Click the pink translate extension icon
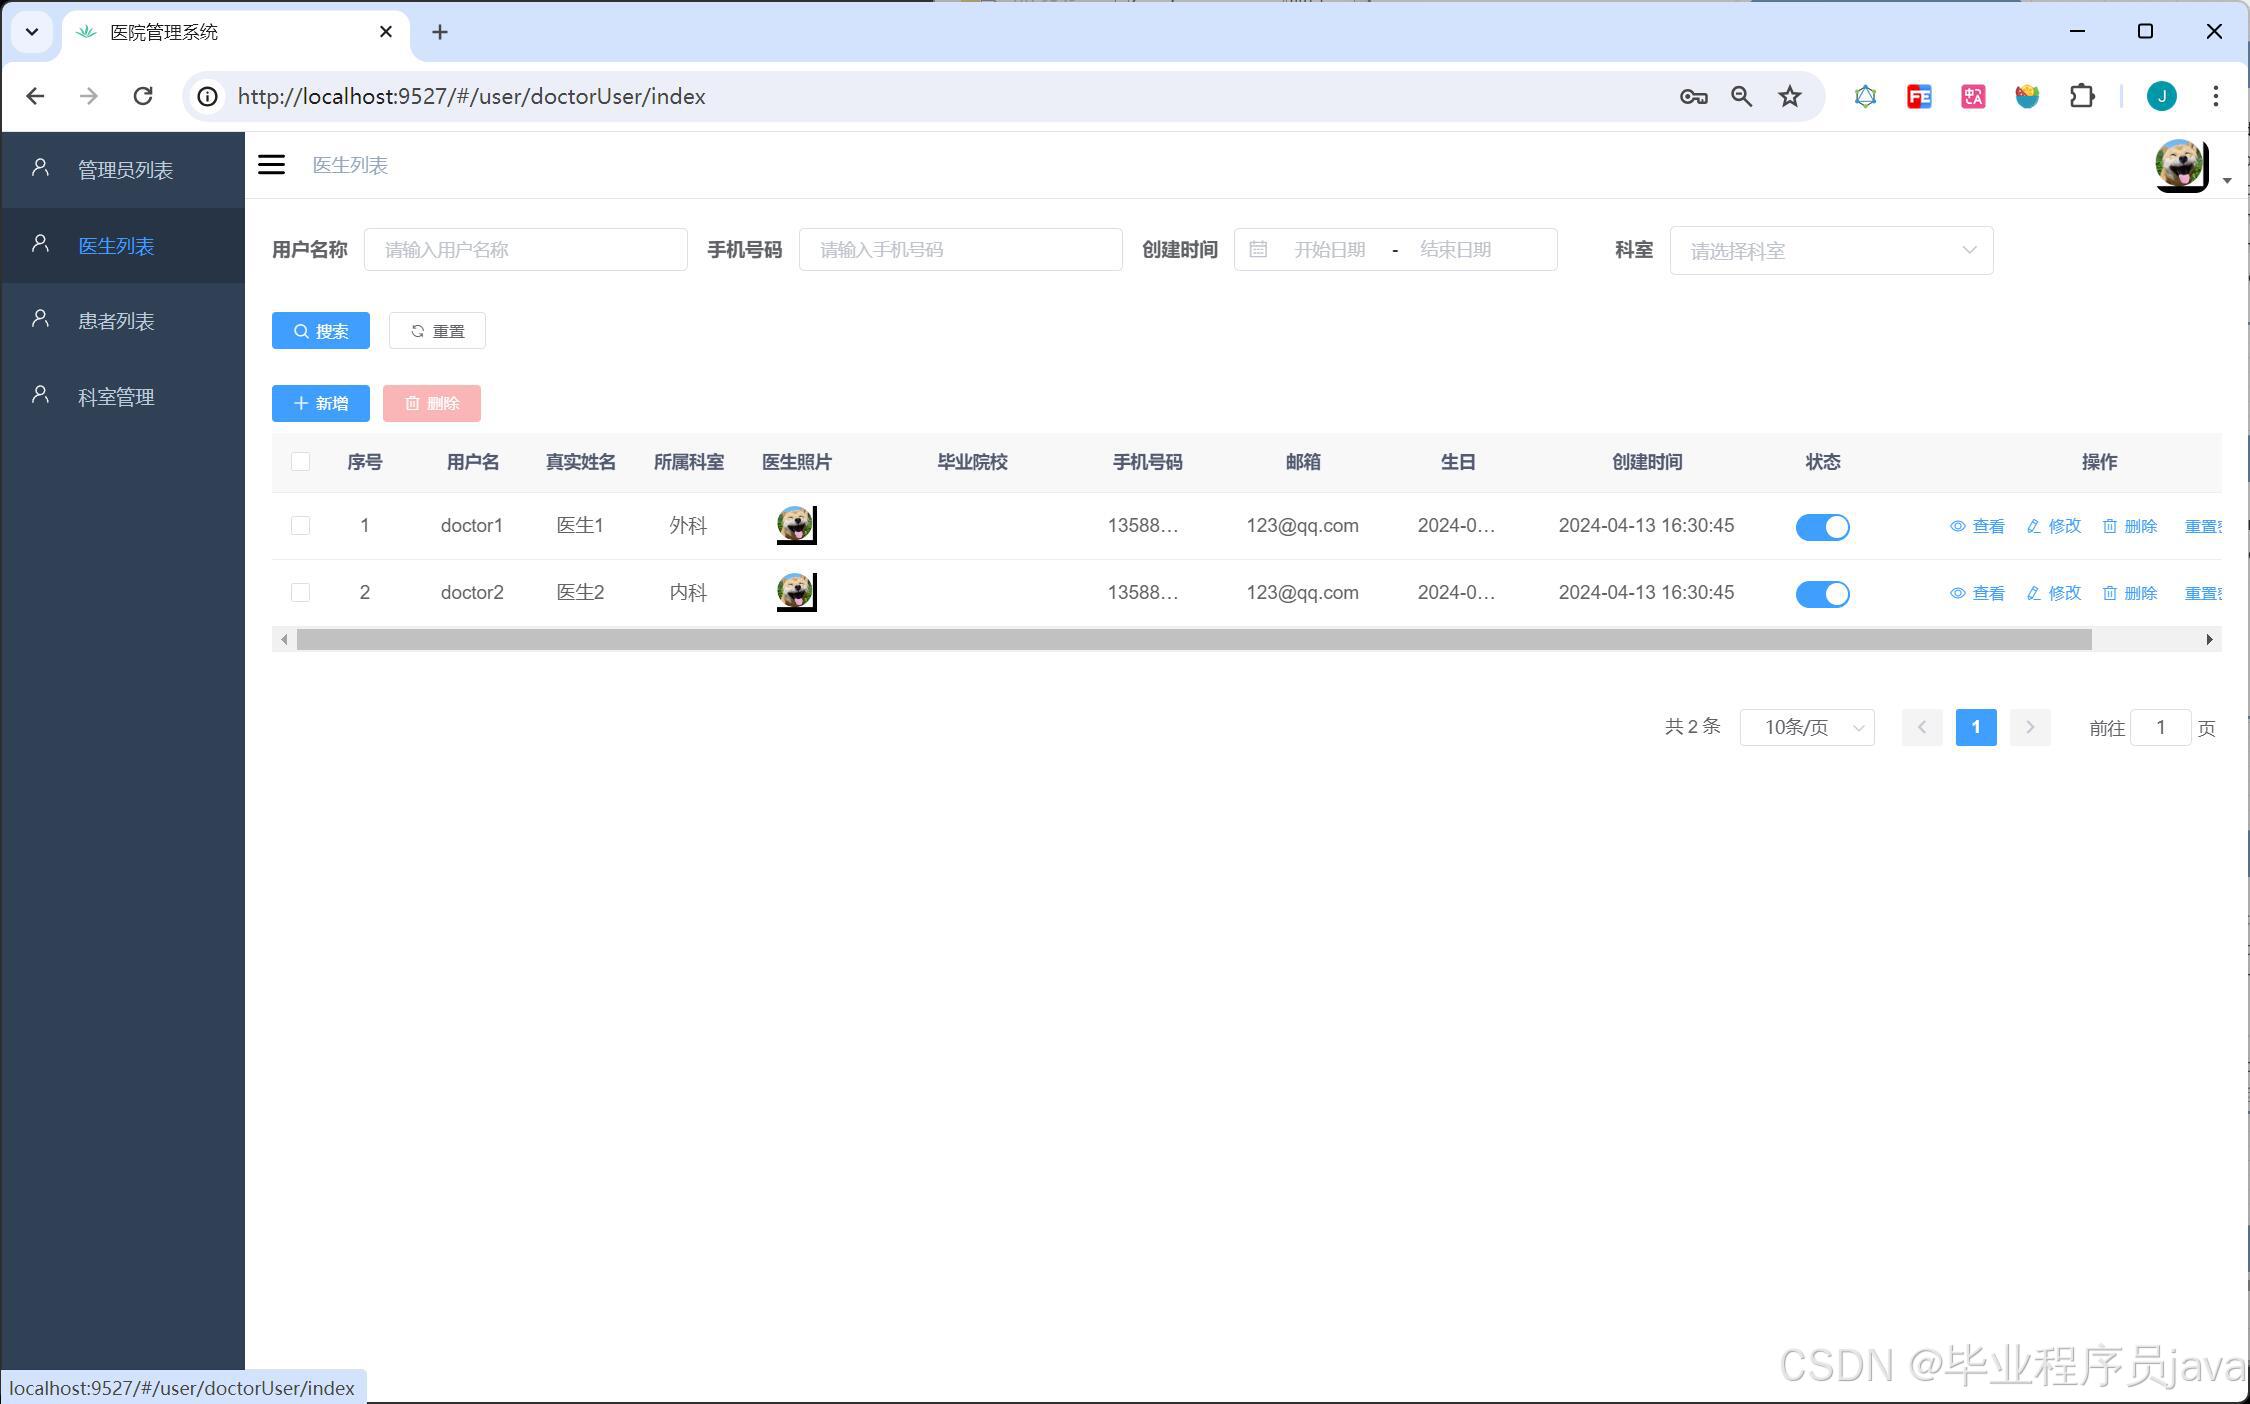The image size is (2250, 1404). point(1973,96)
